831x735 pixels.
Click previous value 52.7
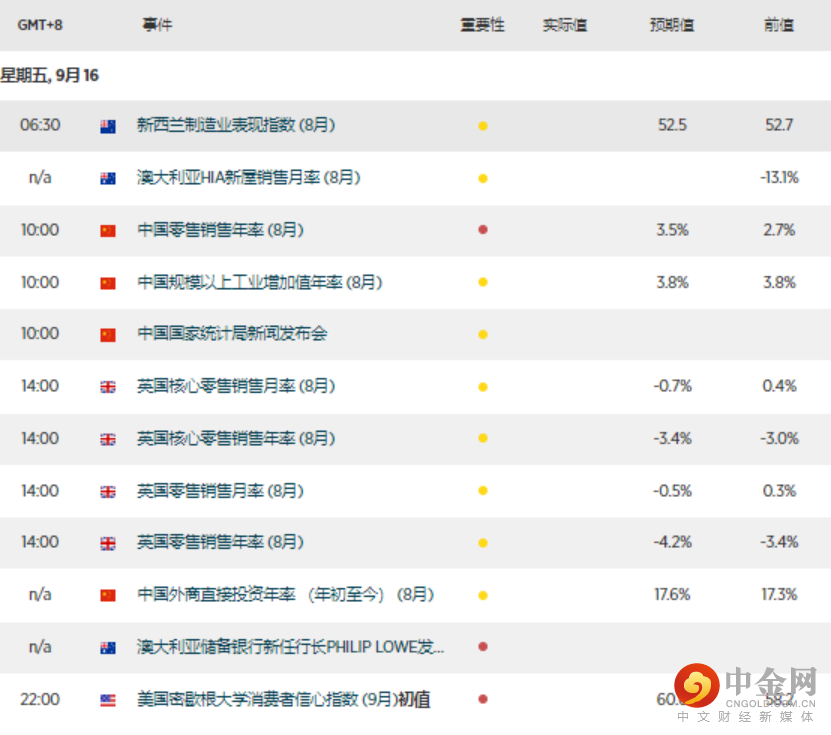(x=779, y=125)
